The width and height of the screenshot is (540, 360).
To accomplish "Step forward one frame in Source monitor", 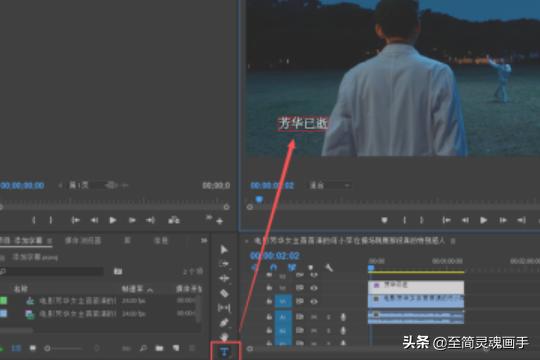I will (132, 220).
